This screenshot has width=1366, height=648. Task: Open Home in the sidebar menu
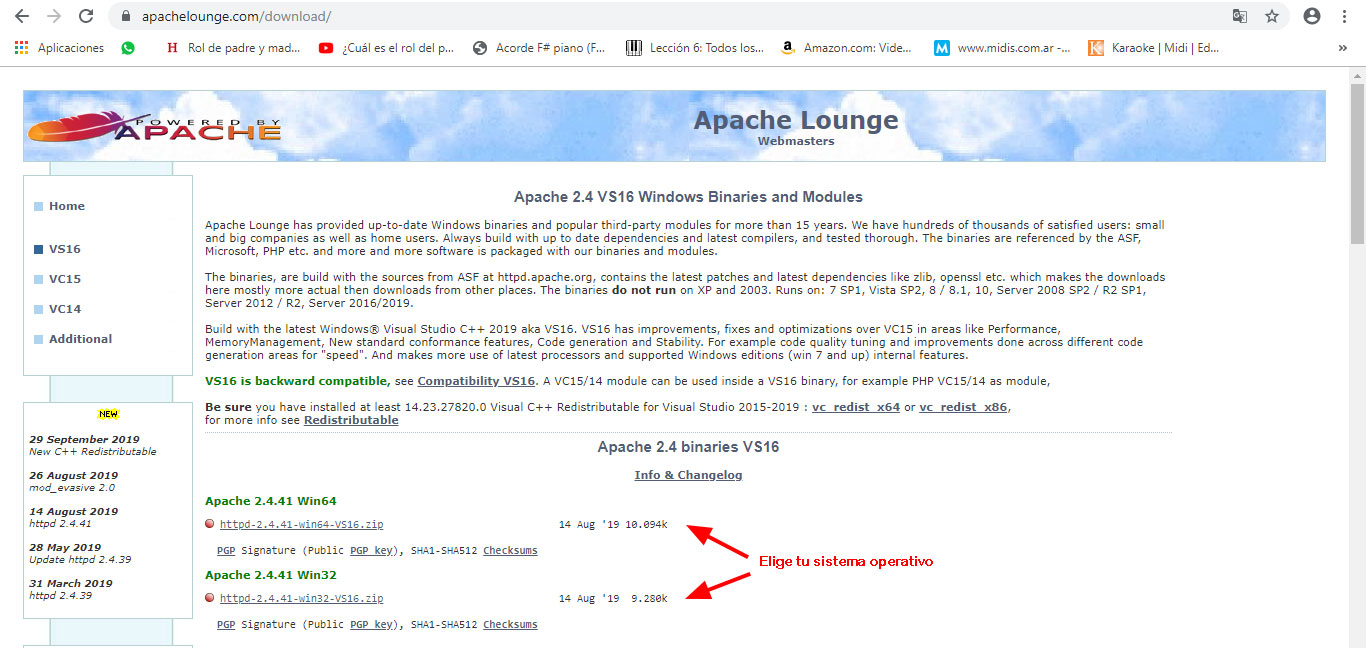pyautogui.click(x=67, y=206)
